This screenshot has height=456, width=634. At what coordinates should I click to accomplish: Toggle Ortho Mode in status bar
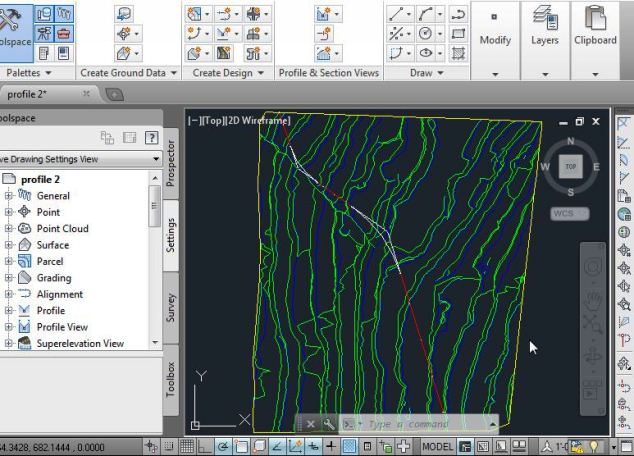tap(204, 447)
